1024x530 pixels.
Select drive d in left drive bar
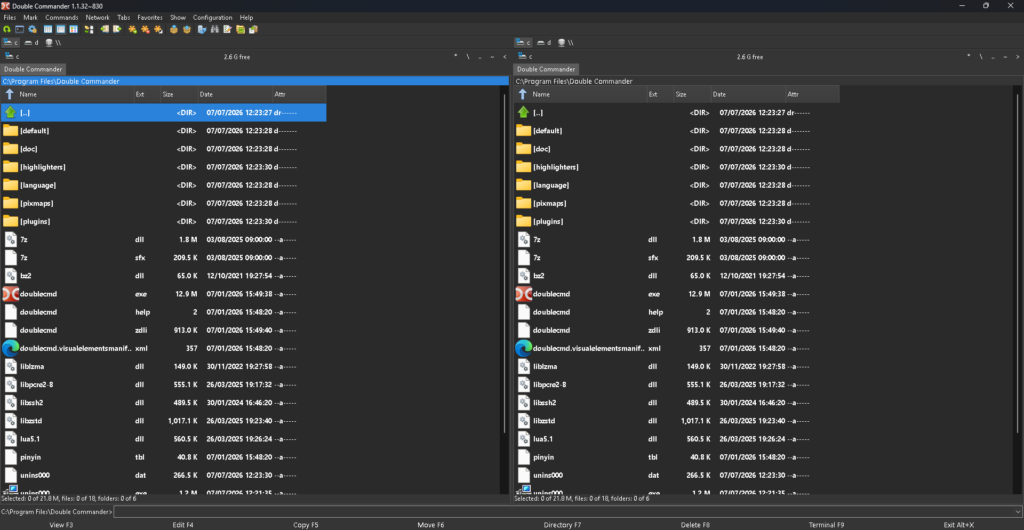coord(32,42)
